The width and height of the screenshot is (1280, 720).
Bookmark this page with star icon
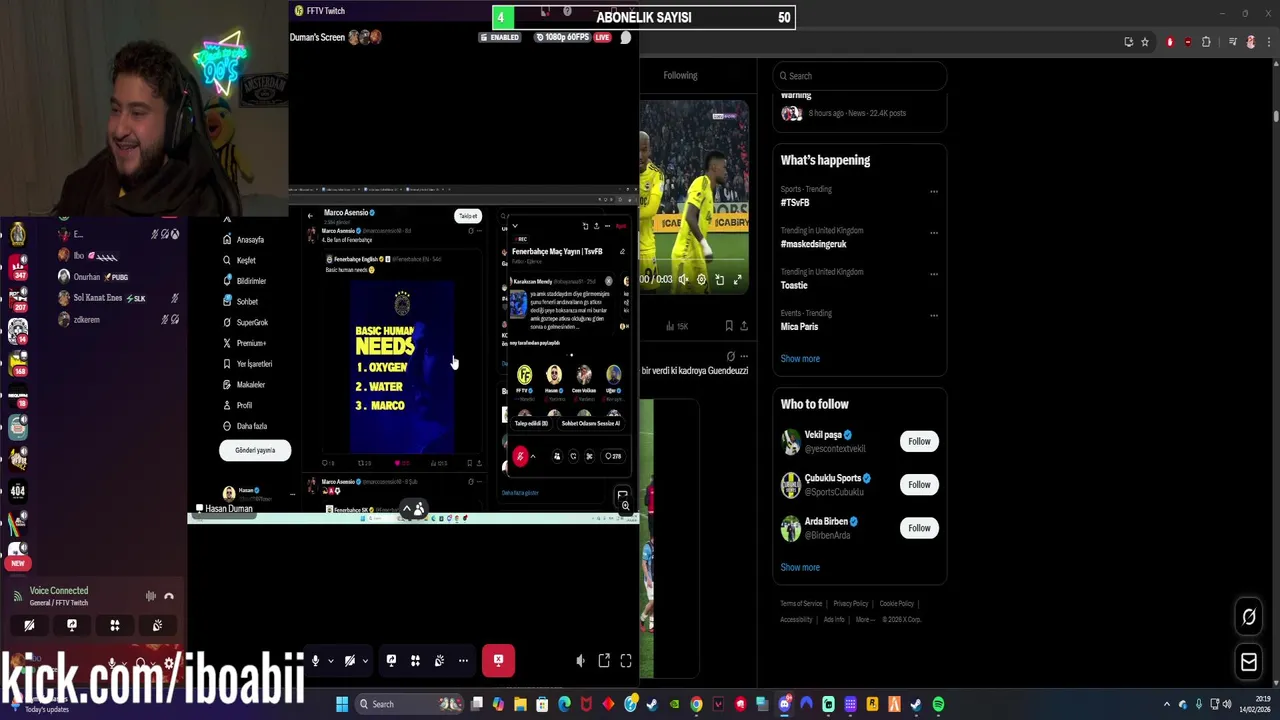(x=1145, y=42)
